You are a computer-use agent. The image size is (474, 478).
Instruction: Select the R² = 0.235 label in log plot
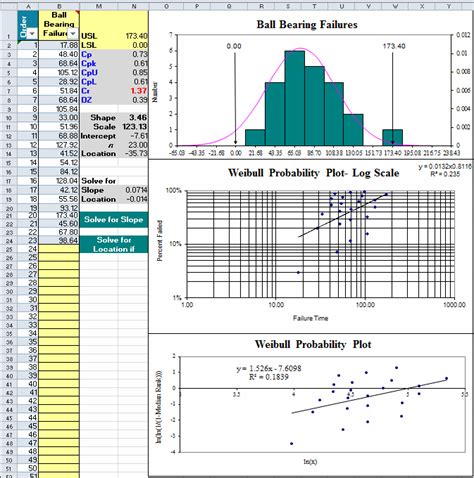[x=446, y=174]
